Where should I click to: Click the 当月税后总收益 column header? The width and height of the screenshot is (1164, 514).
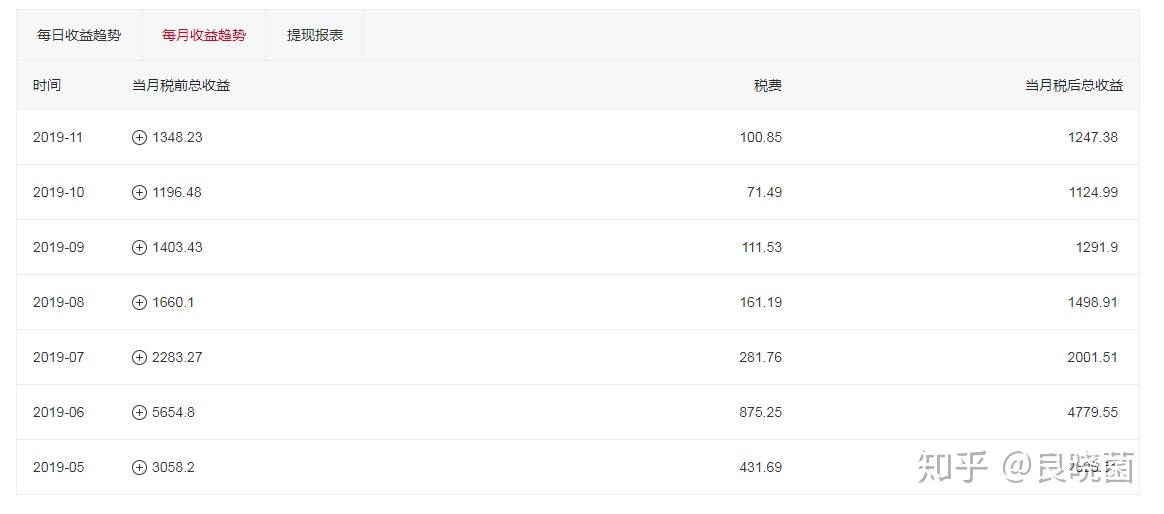click(1073, 85)
